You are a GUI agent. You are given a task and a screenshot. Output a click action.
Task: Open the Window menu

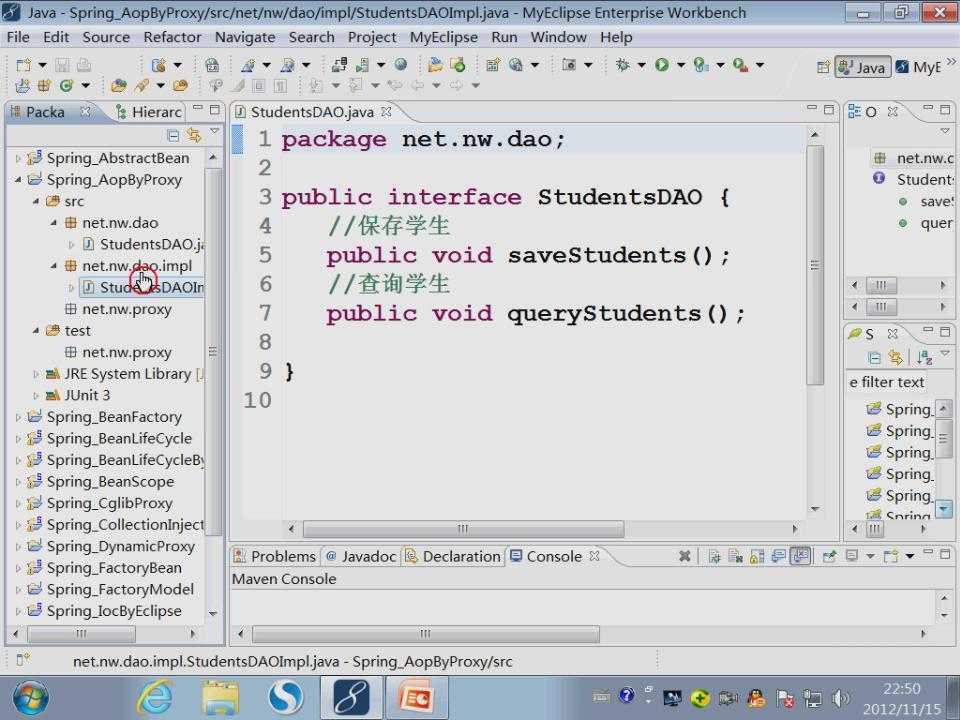click(x=558, y=37)
